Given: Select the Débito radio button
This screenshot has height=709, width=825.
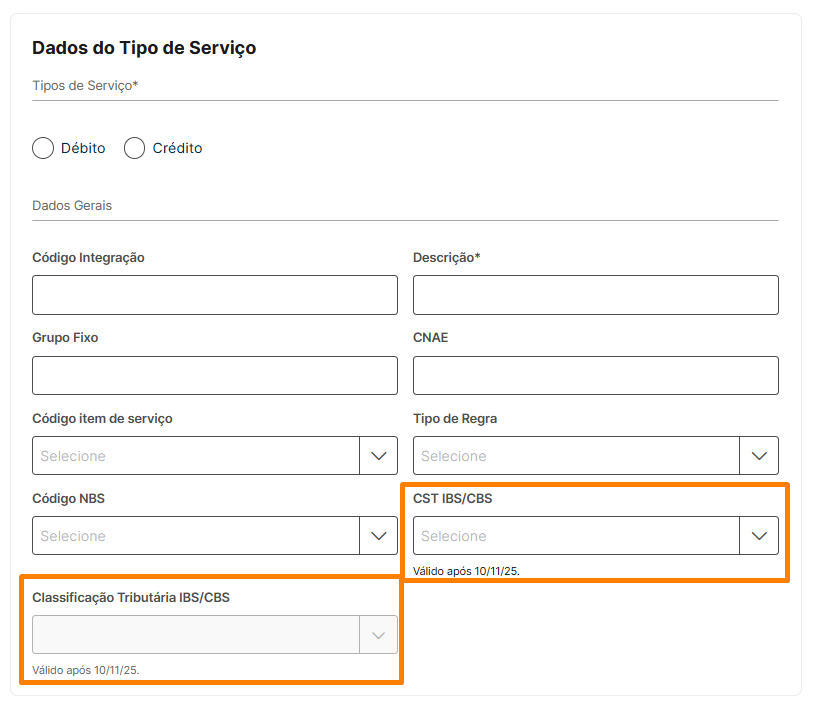Looking at the screenshot, I should [x=43, y=148].
